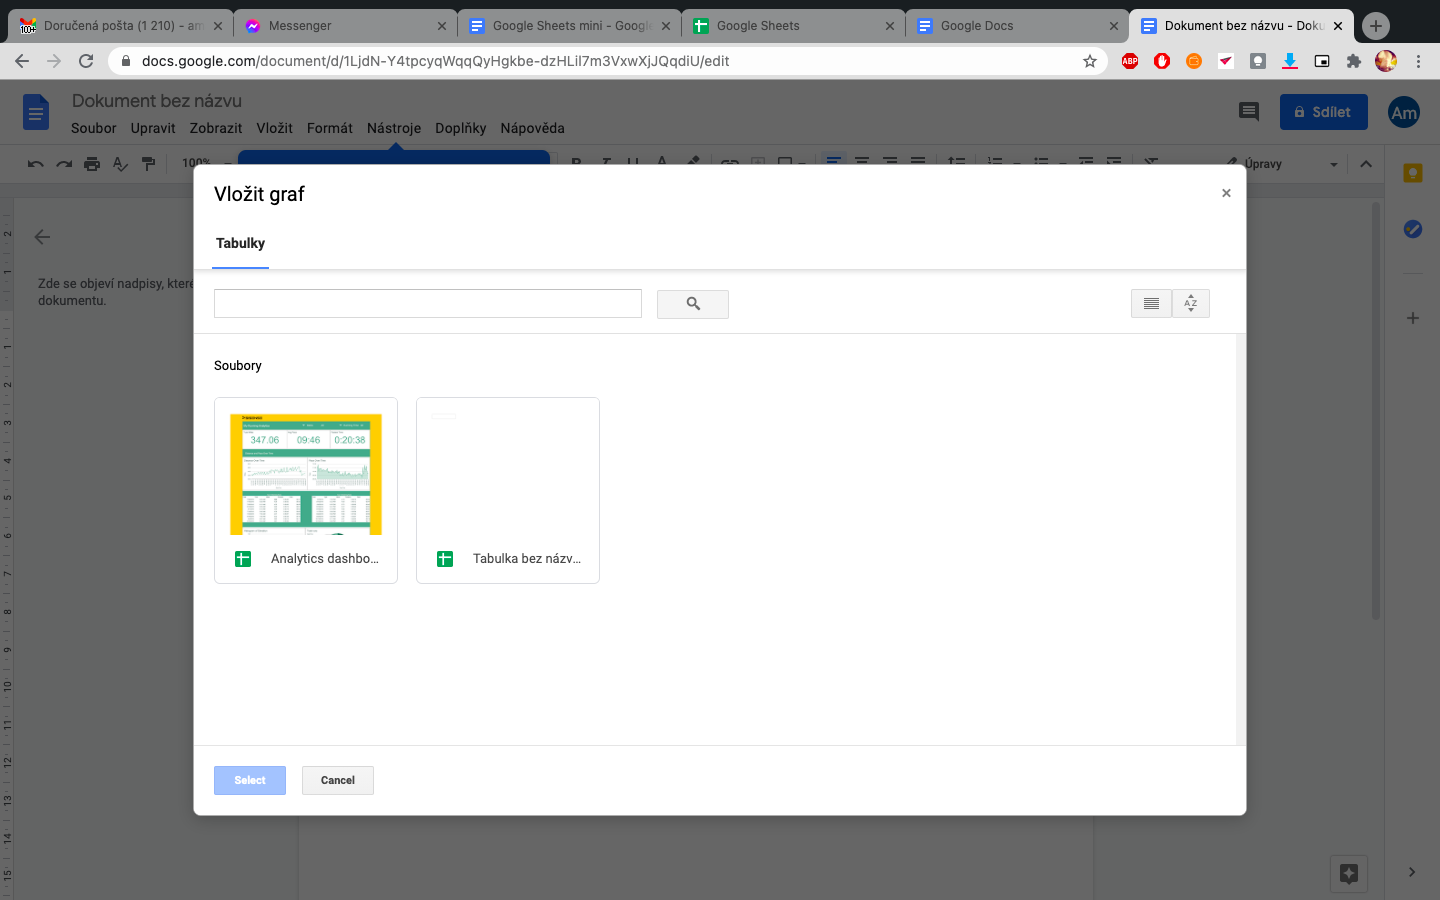The image size is (1440, 900).
Task: Click the browser forward arrow
Action: (x=54, y=61)
